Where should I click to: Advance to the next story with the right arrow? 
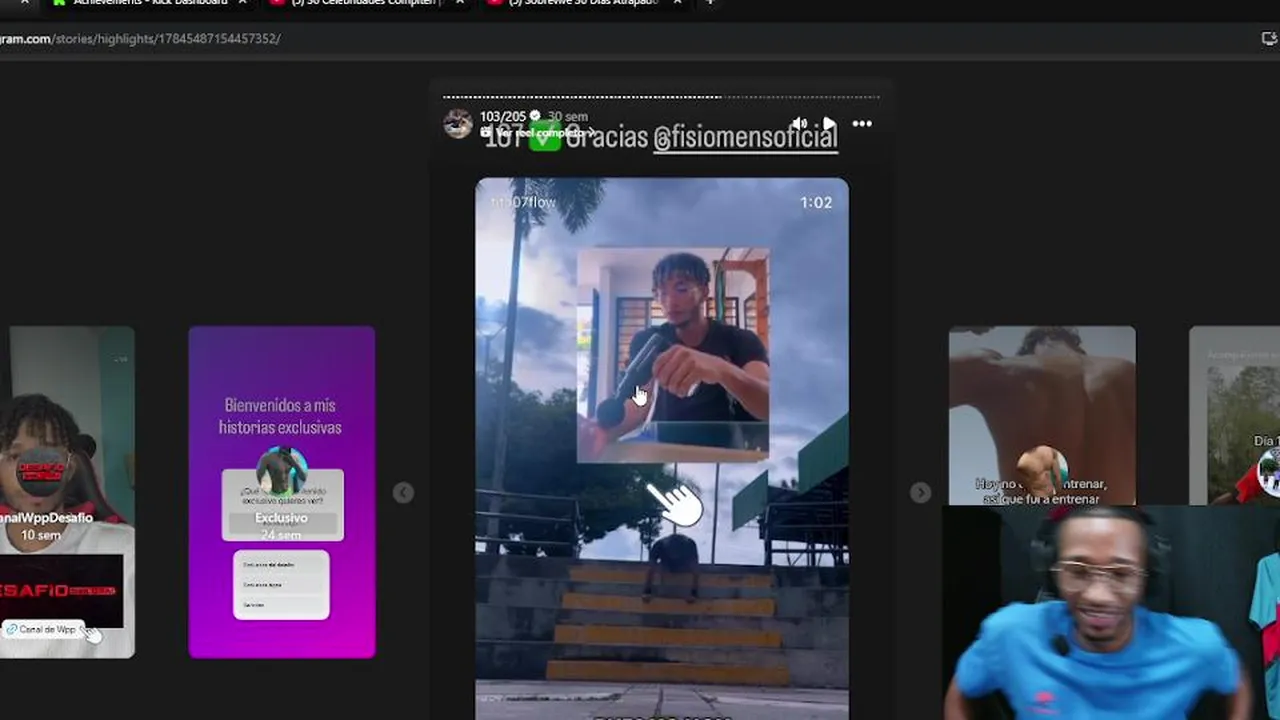click(x=920, y=492)
